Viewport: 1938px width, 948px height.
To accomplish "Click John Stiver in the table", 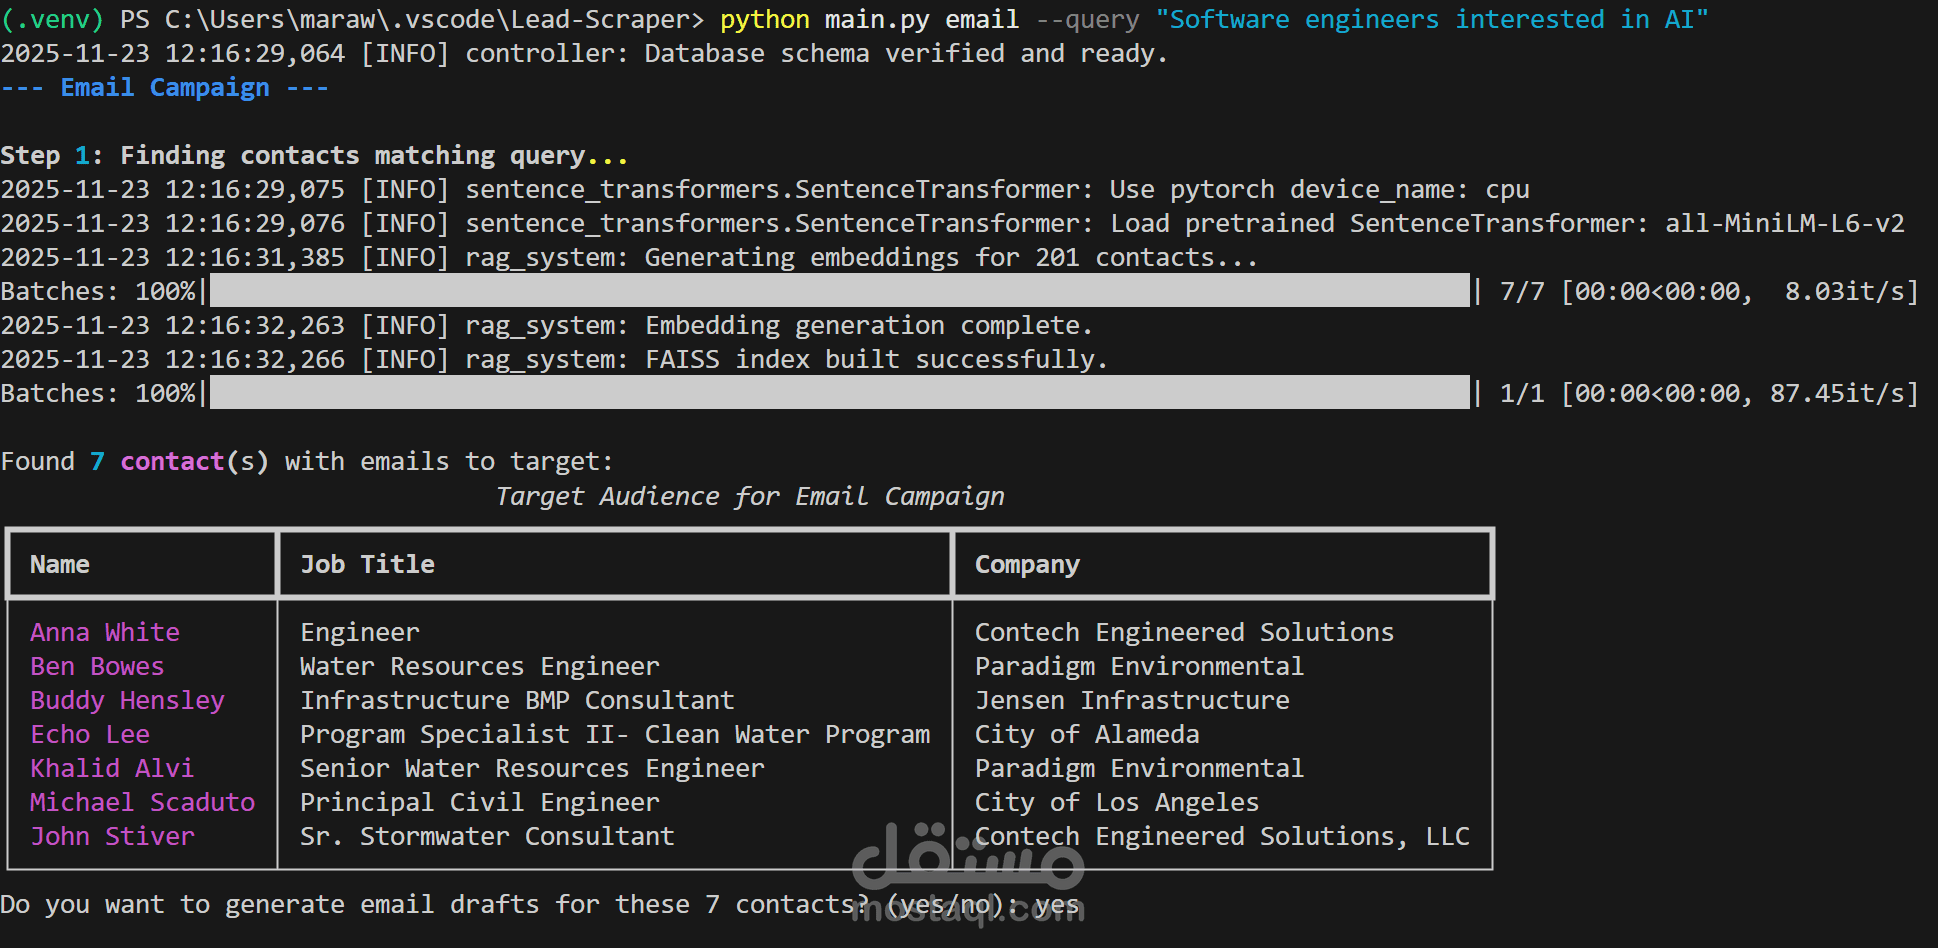I will [x=112, y=836].
